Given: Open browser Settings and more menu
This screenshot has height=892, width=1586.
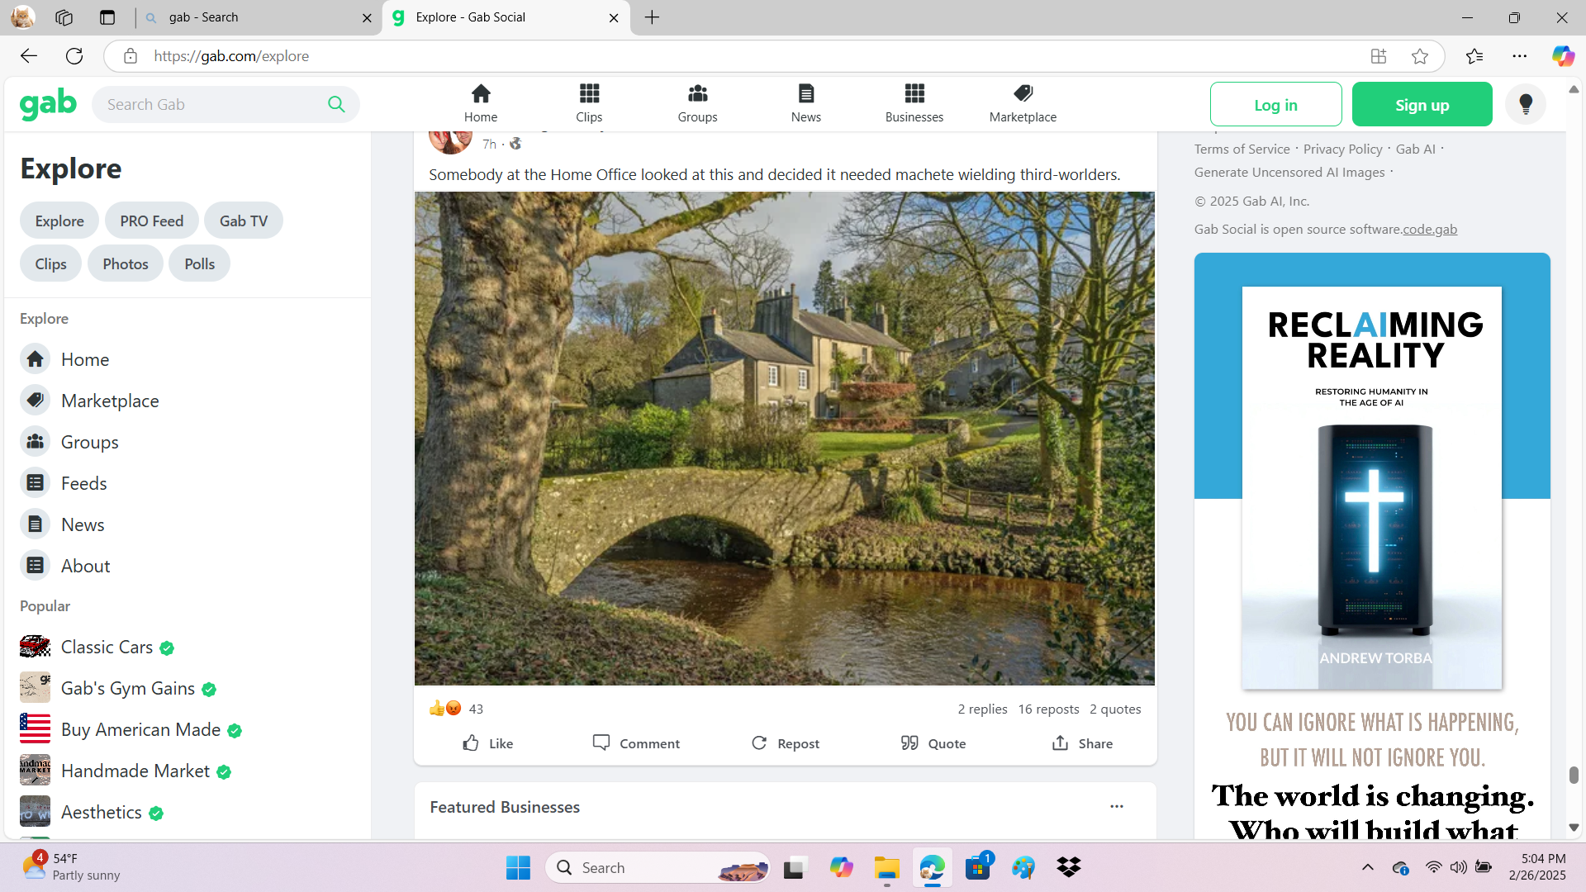Looking at the screenshot, I should (1519, 56).
